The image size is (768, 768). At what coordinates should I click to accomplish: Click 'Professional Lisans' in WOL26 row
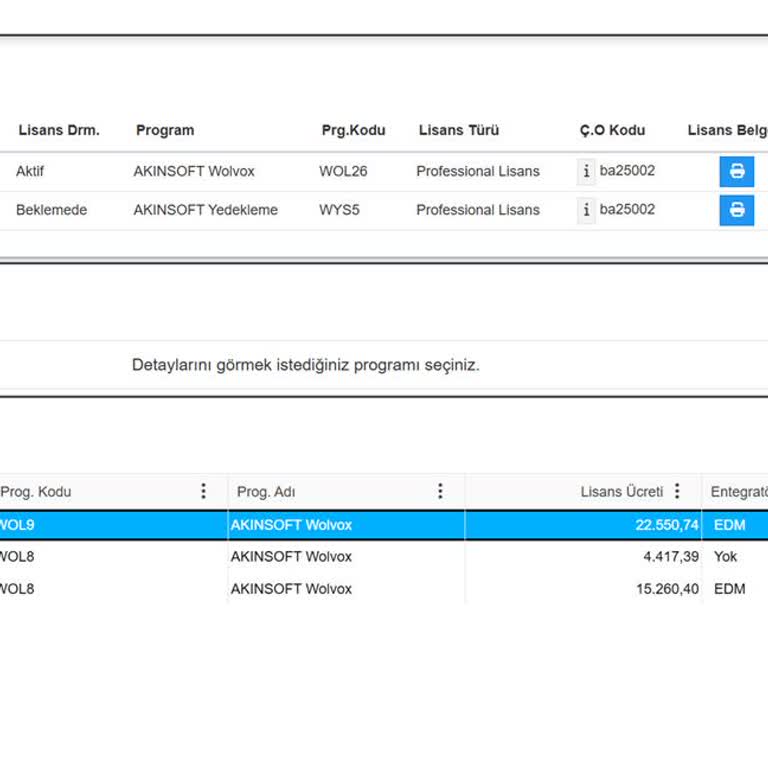tap(478, 171)
